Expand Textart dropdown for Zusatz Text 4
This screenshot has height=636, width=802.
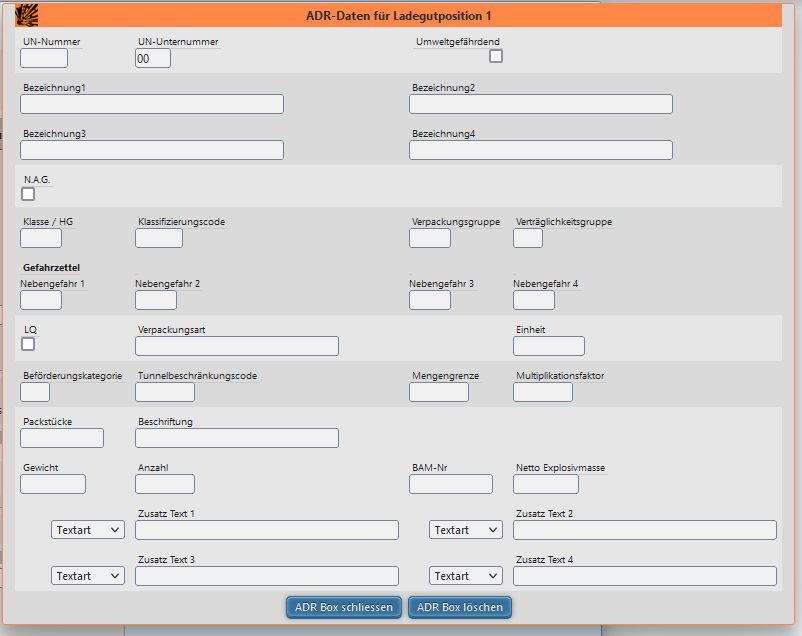pyautogui.click(x=466, y=576)
